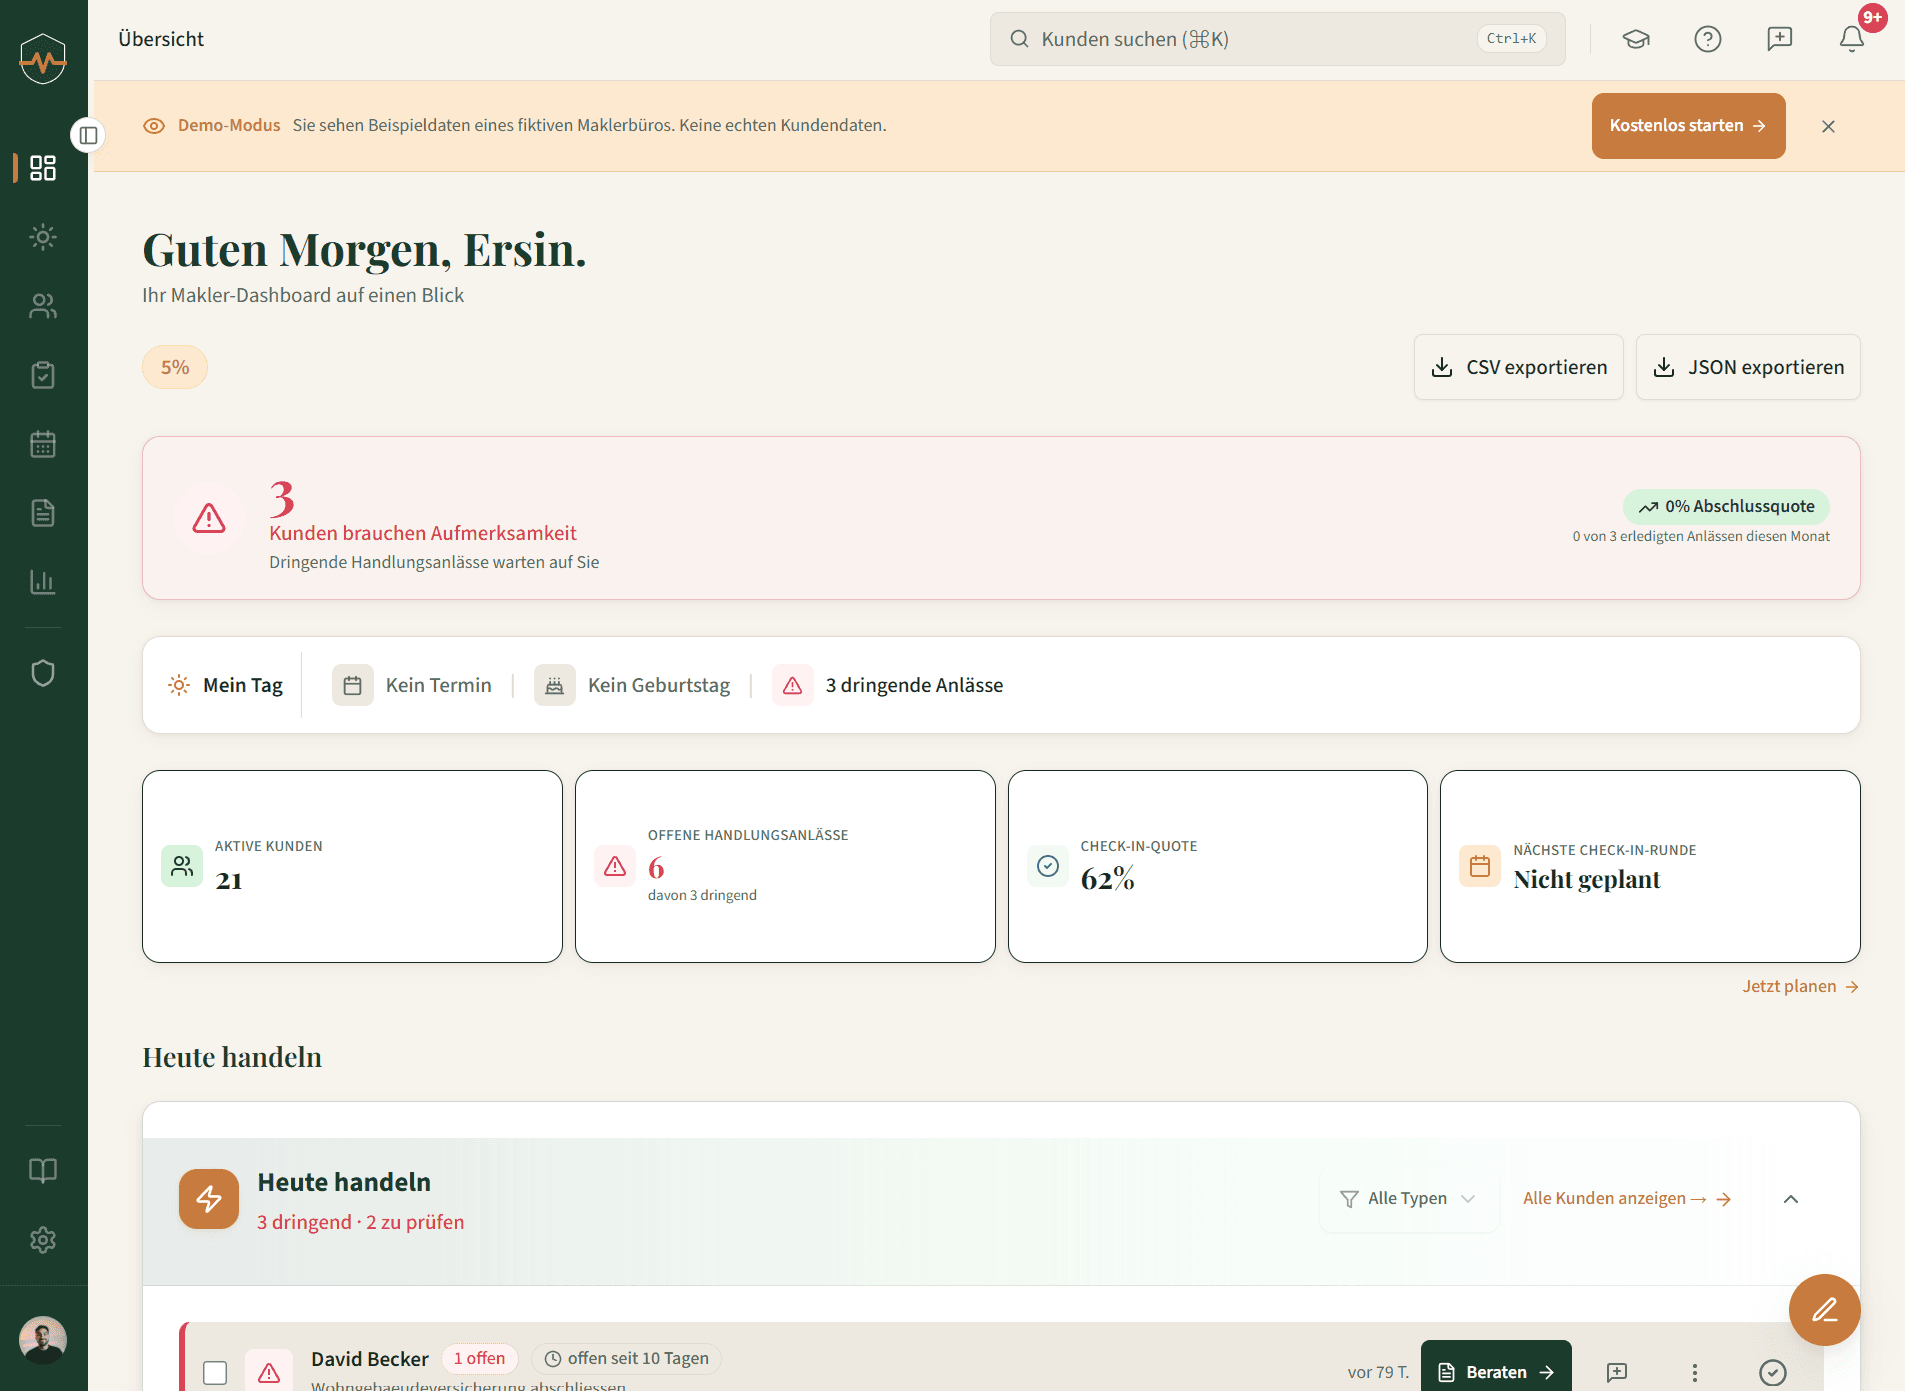Dismiss the Demo-Modus banner
Image resolution: width=1905 pixels, height=1391 pixels.
click(1828, 126)
